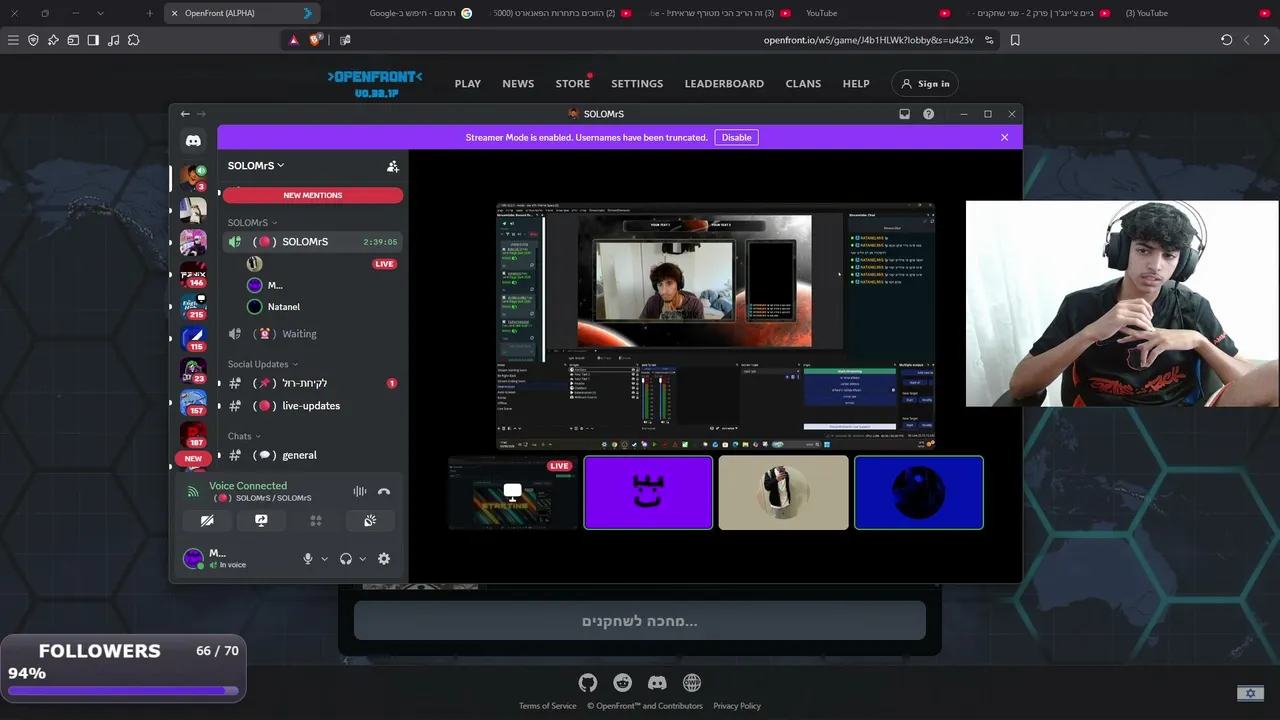Expand the SOLOMrS server name menu
The height and width of the screenshot is (720, 1280).
click(256, 166)
